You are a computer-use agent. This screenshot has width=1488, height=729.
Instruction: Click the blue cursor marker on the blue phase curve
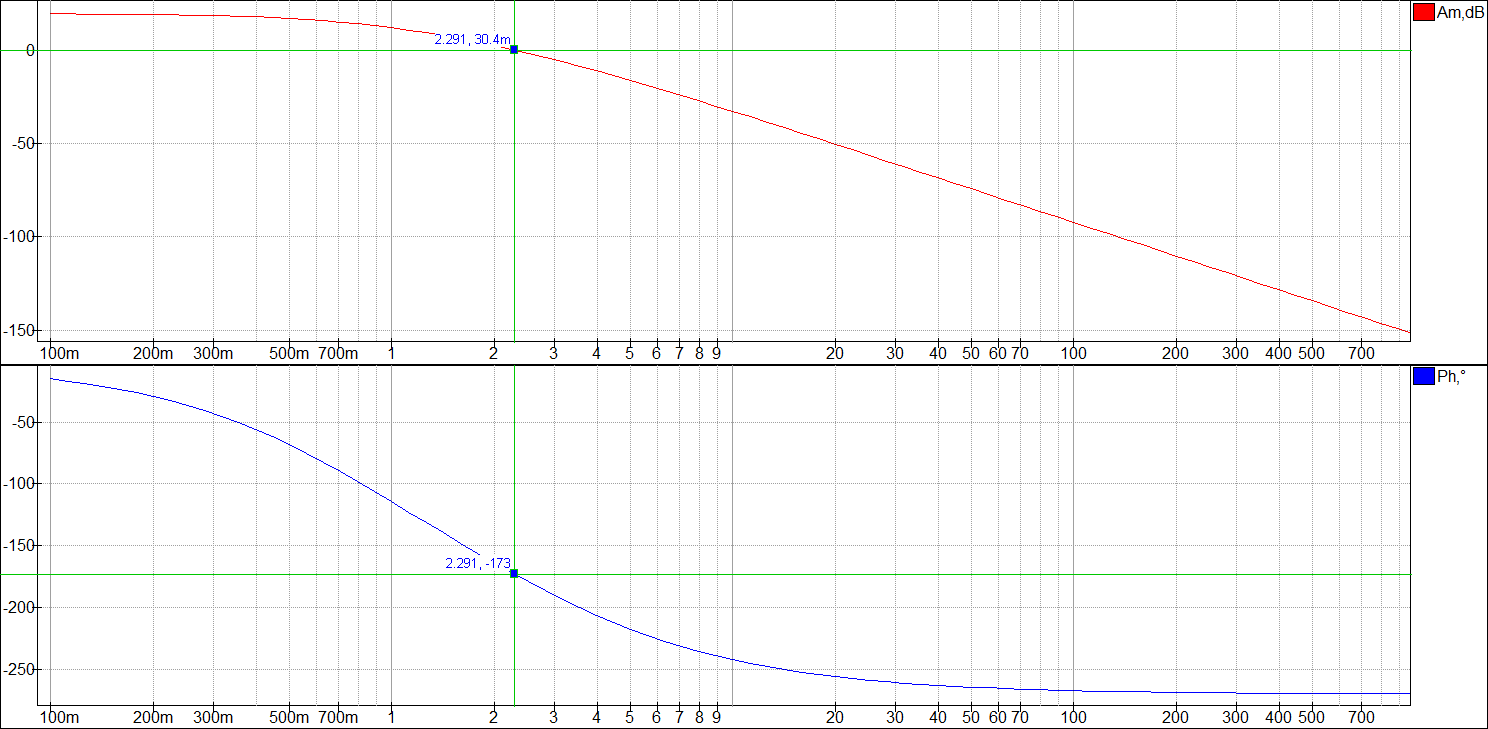point(514,573)
